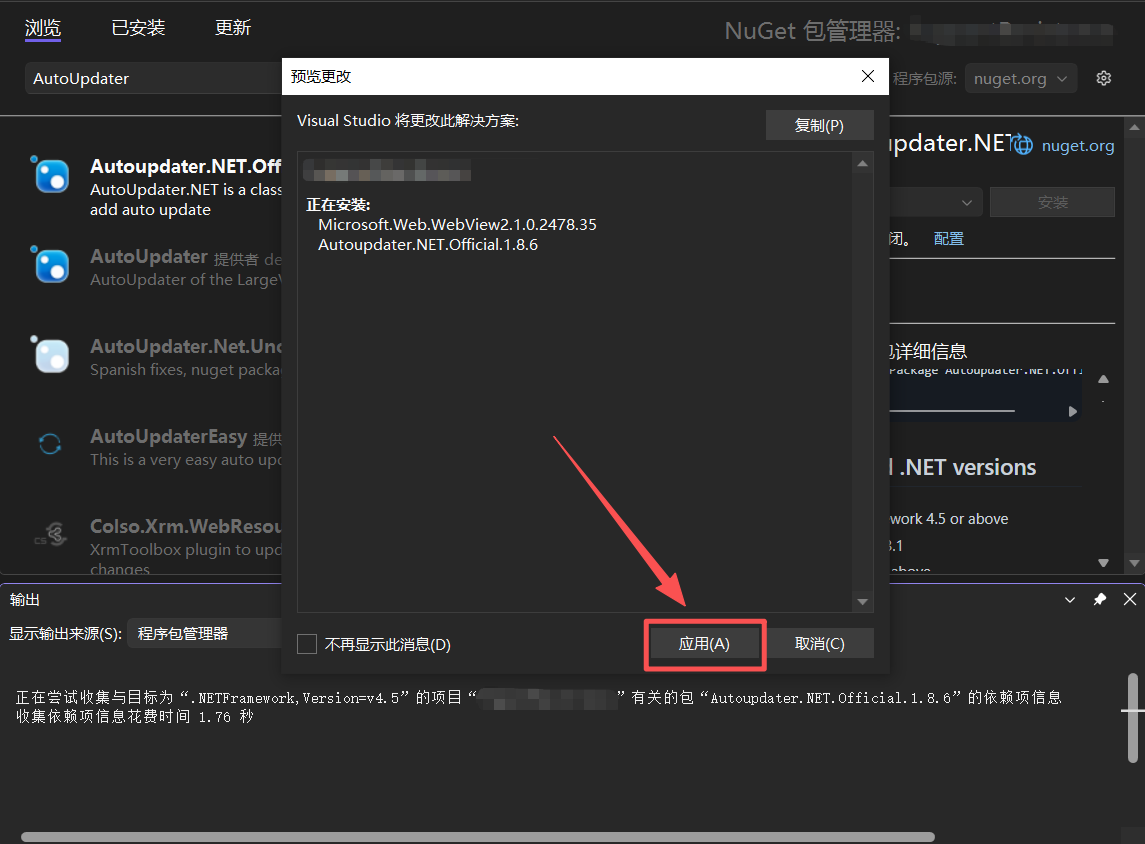
Task: Close the 预览更改 dialog
Action: click(868, 76)
